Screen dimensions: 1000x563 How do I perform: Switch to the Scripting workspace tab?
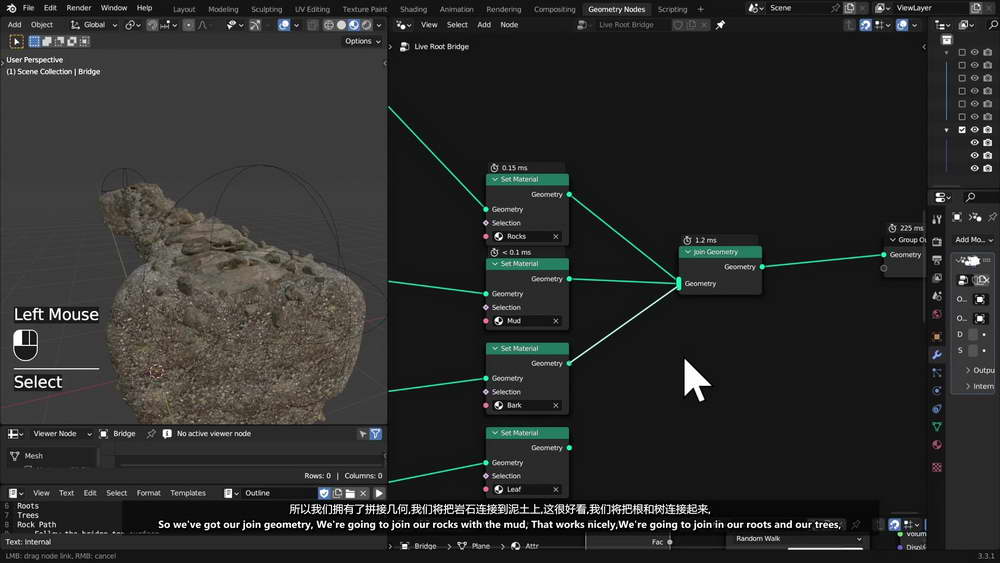click(x=672, y=9)
